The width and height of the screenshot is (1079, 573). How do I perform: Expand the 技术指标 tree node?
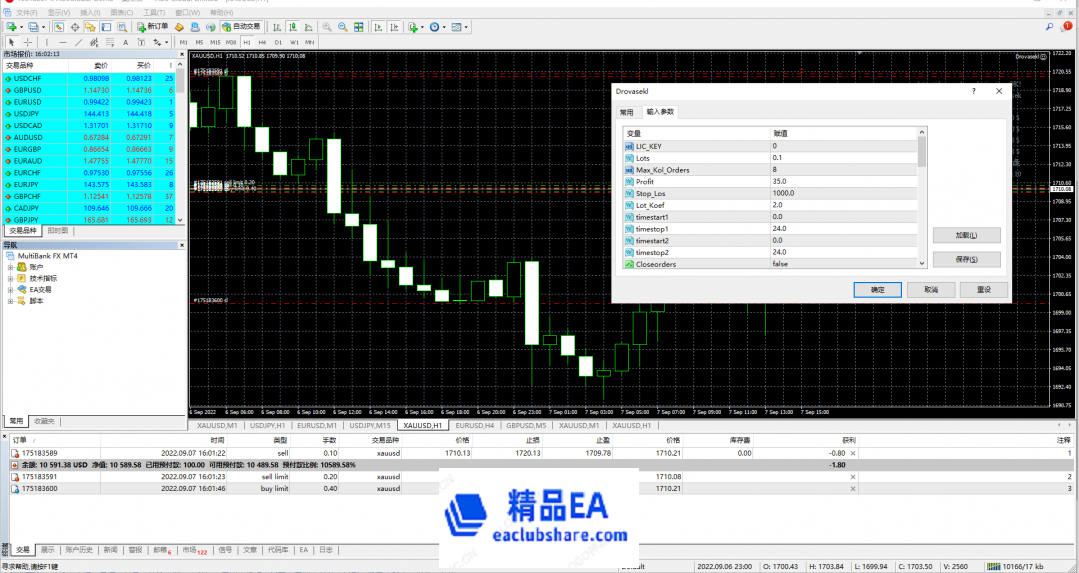(10, 278)
